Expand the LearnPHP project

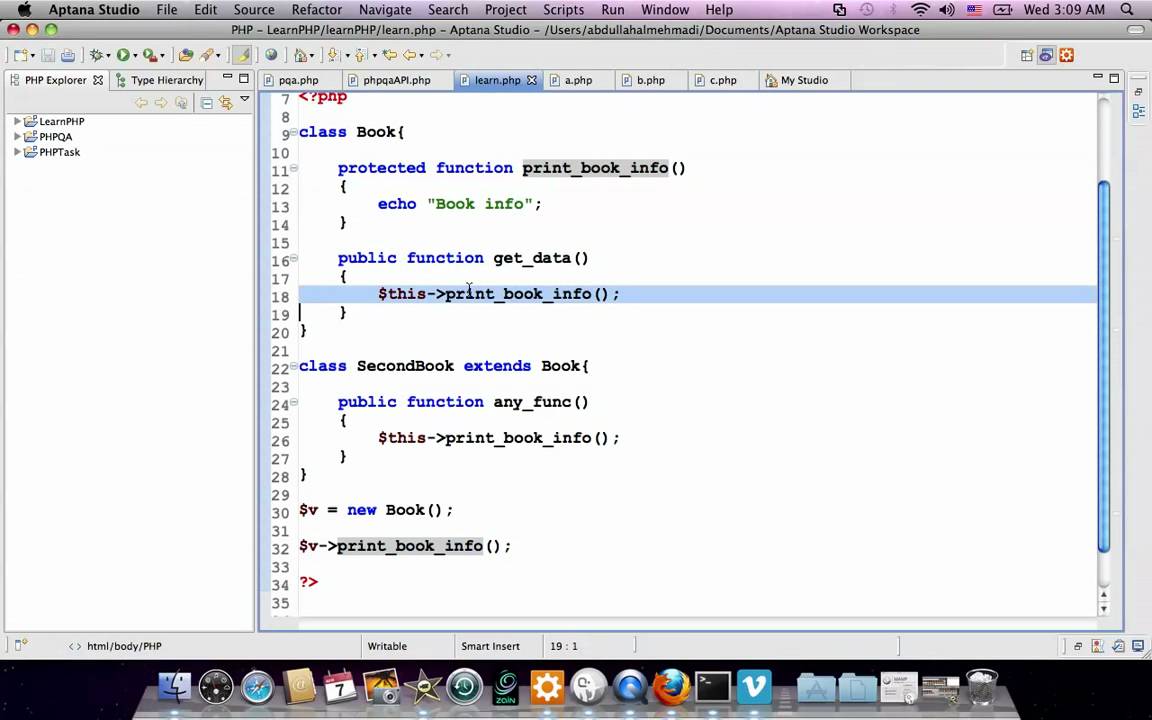click(18, 121)
